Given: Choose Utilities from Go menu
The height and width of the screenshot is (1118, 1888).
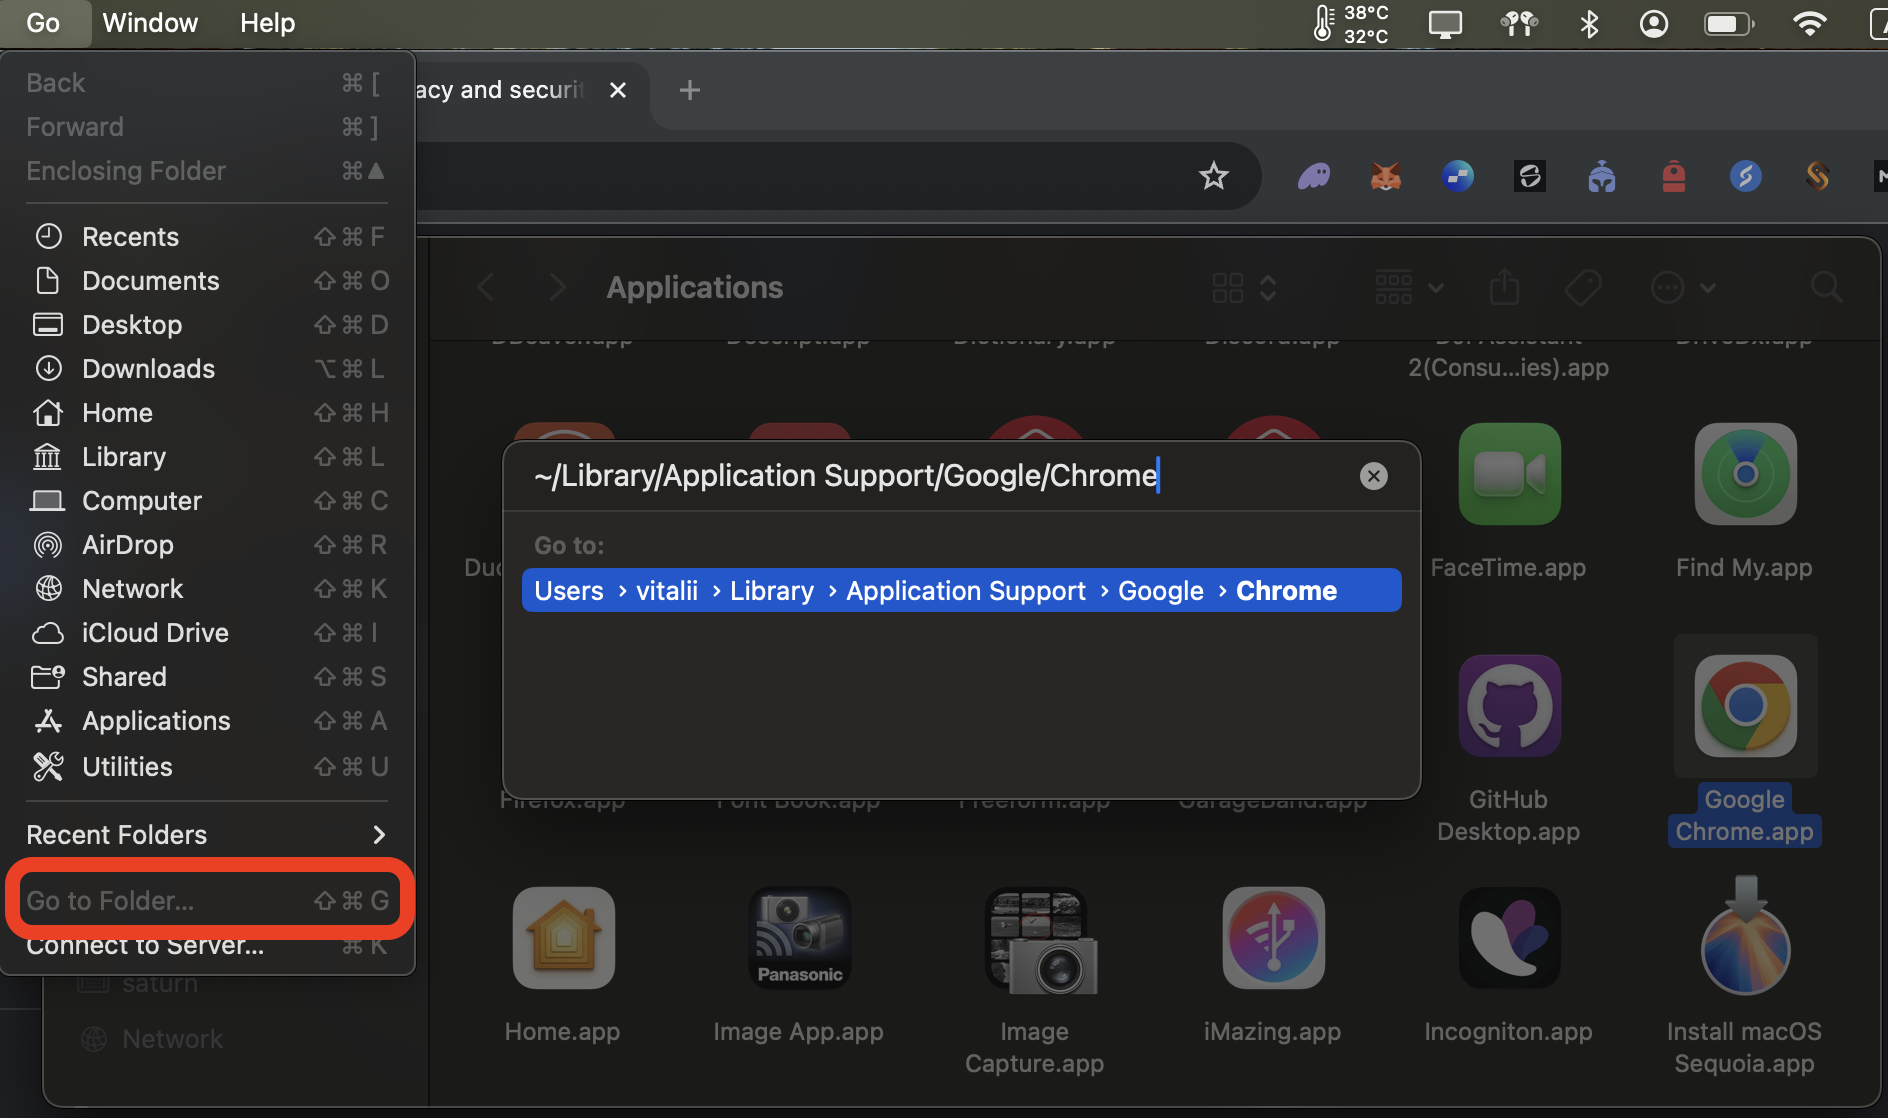Looking at the screenshot, I should coord(207,767).
